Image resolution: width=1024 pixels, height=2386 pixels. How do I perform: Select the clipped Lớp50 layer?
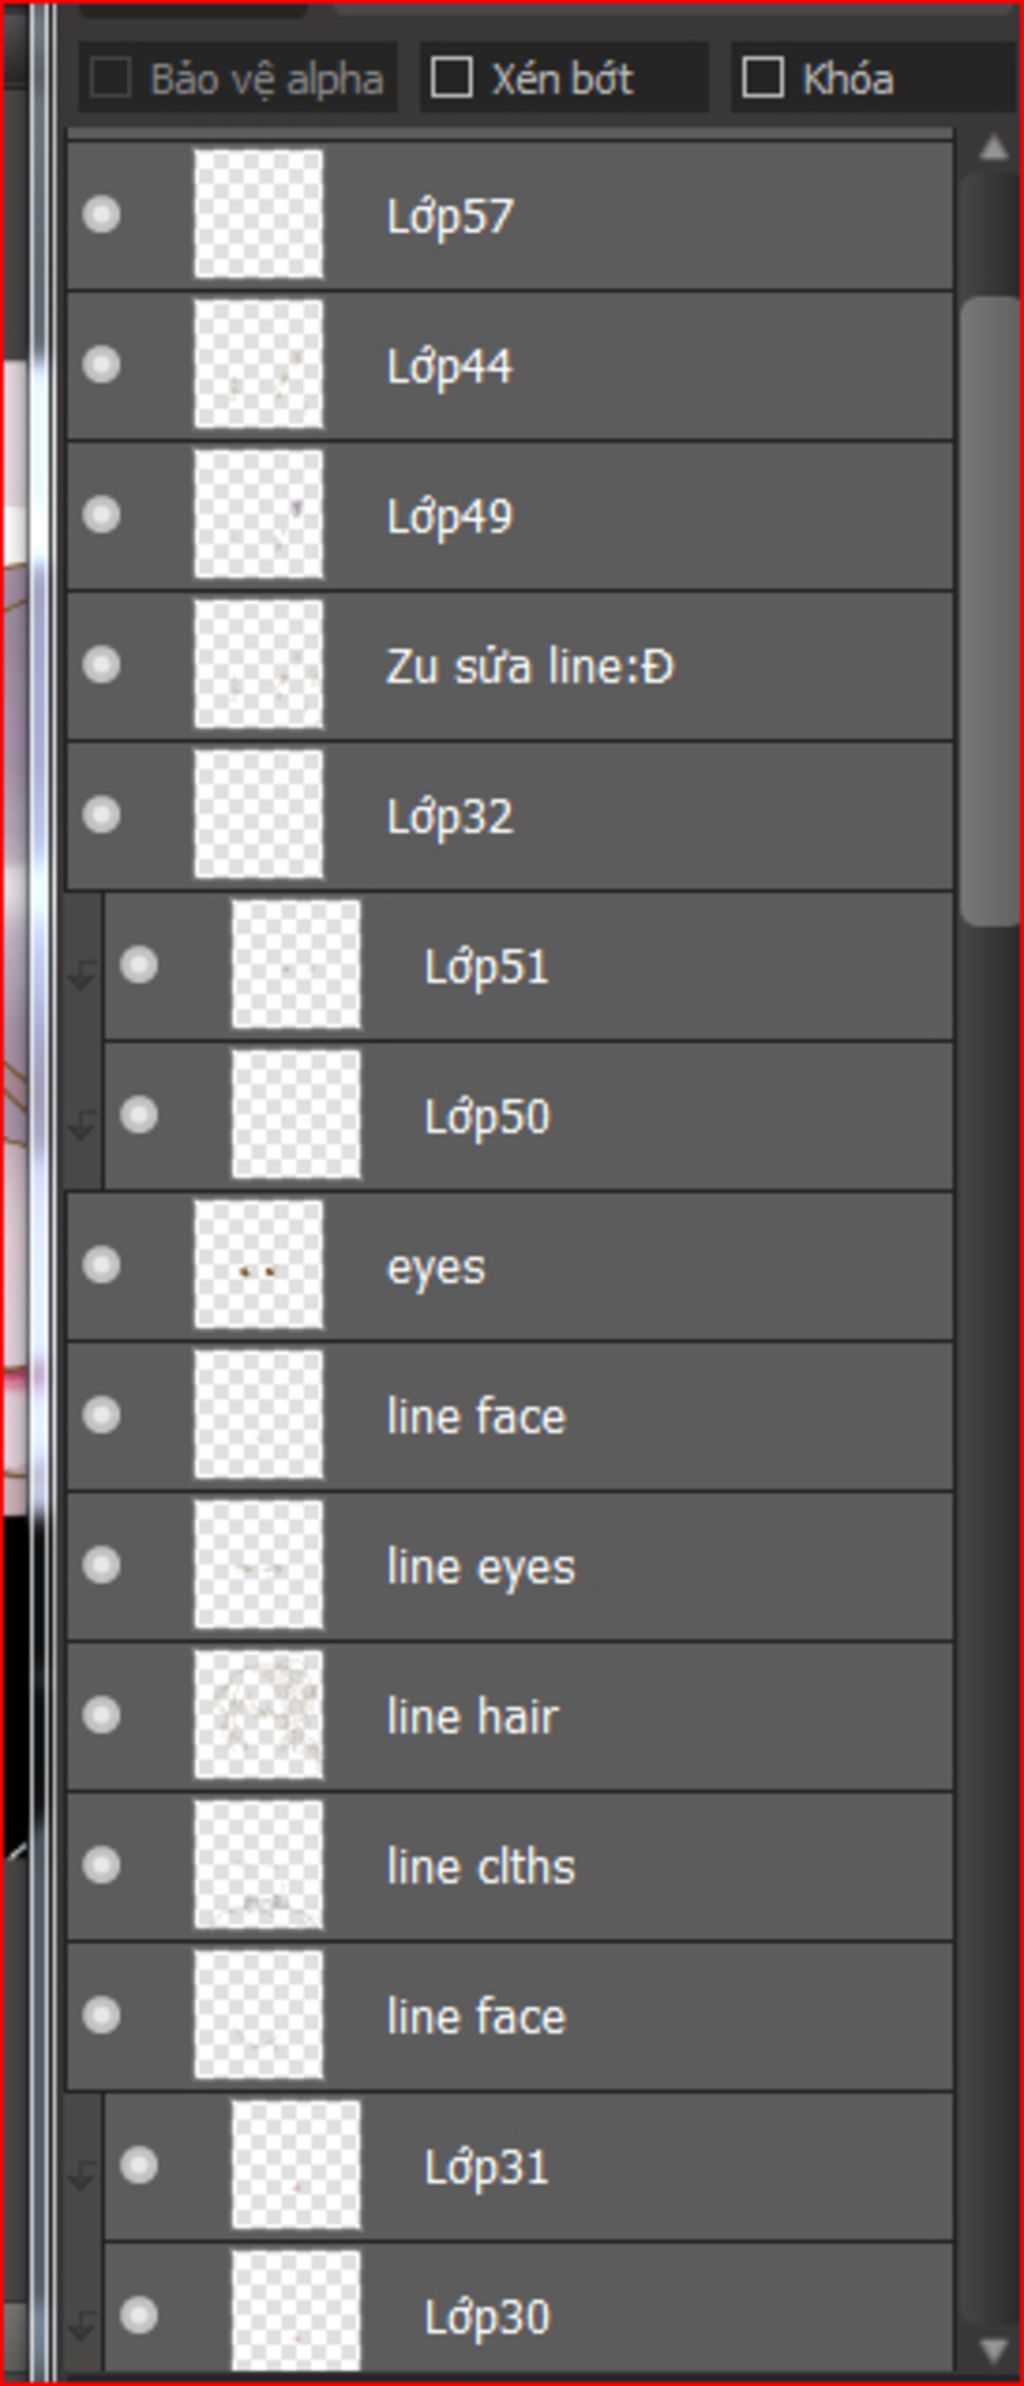click(x=487, y=1117)
